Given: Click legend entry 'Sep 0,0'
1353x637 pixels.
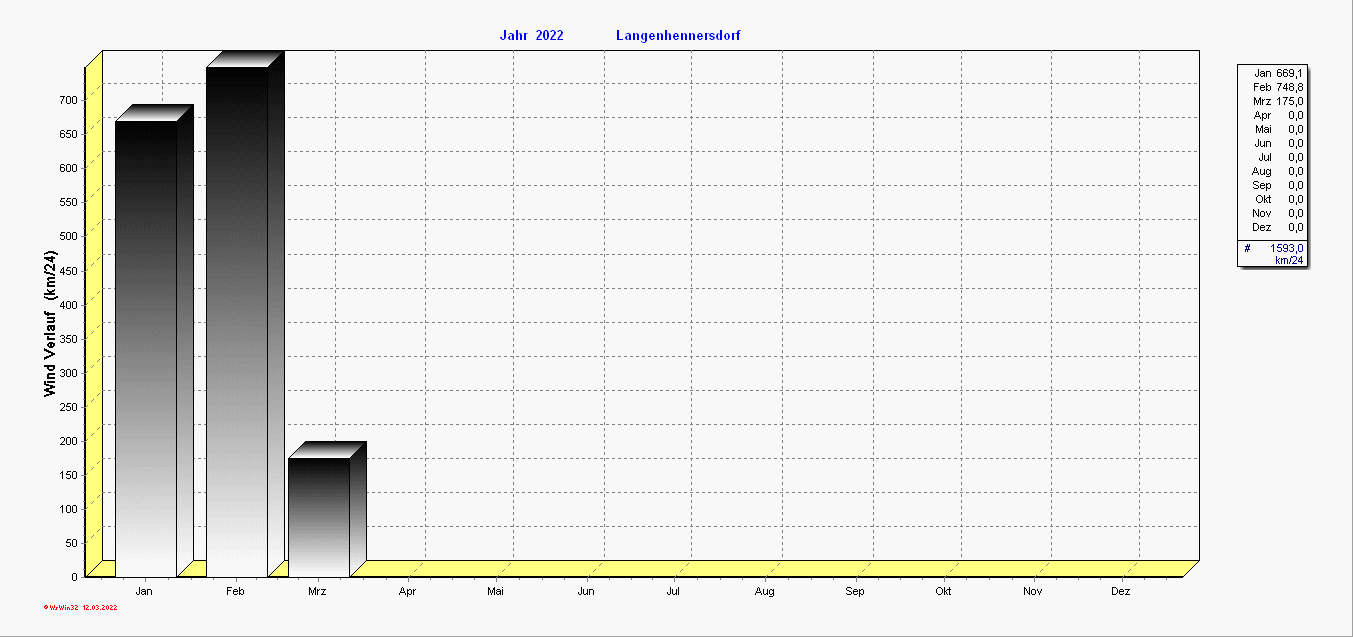Looking at the screenshot, I should click(x=1277, y=185).
